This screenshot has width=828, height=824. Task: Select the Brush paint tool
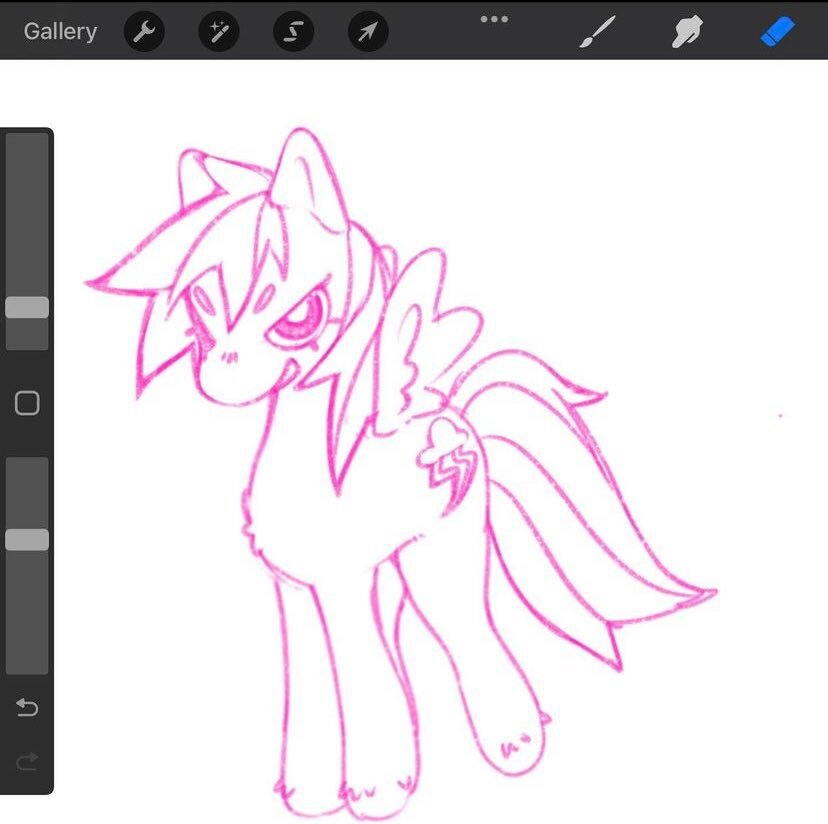point(597,32)
